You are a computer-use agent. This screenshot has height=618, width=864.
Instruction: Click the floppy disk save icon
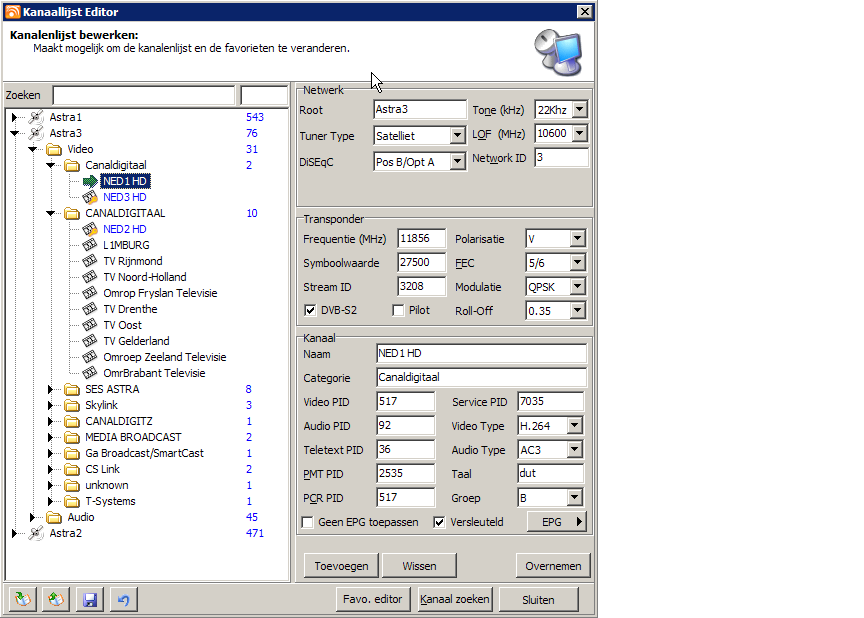[90, 599]
